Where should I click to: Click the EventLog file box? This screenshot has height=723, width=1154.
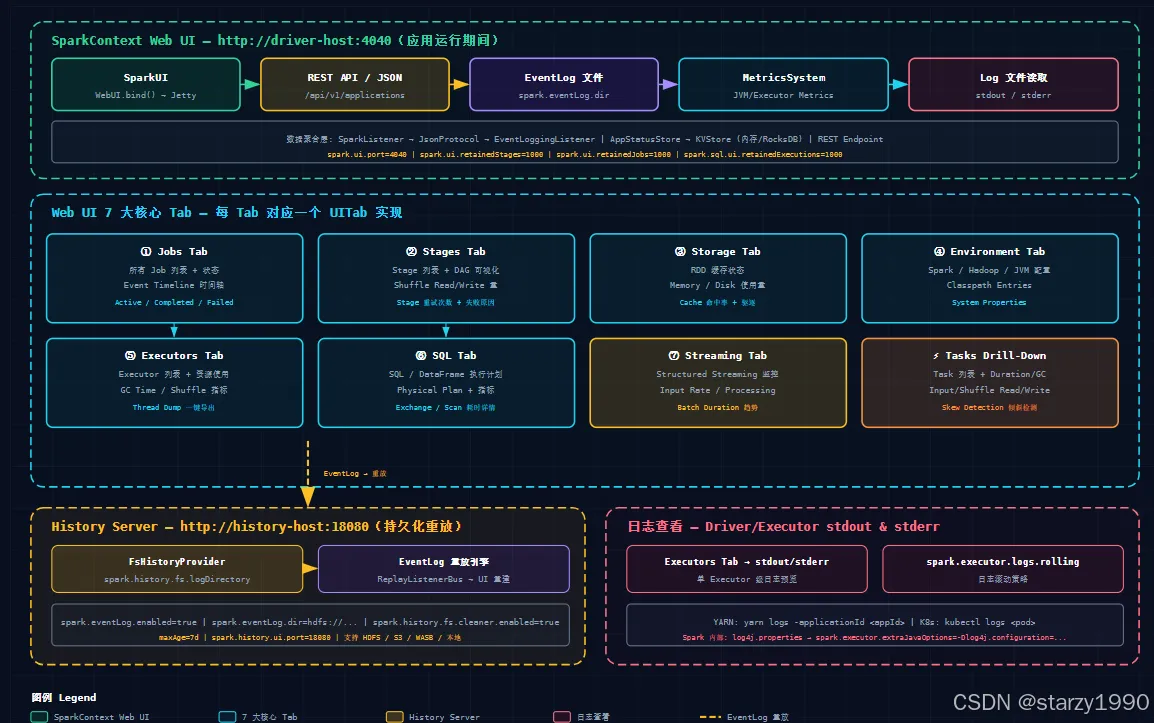coord(564,85)
